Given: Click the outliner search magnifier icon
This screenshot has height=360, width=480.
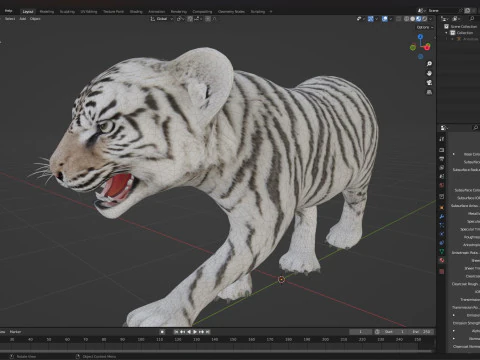Looking at the screenshot, I should [x=472, y=19].
